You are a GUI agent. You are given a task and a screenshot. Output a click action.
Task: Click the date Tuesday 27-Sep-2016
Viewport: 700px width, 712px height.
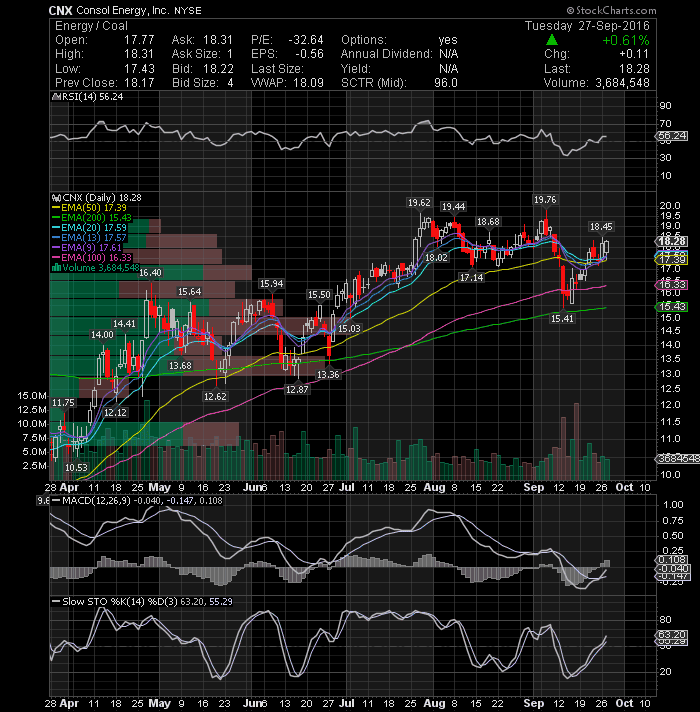[x=587, y=26]
